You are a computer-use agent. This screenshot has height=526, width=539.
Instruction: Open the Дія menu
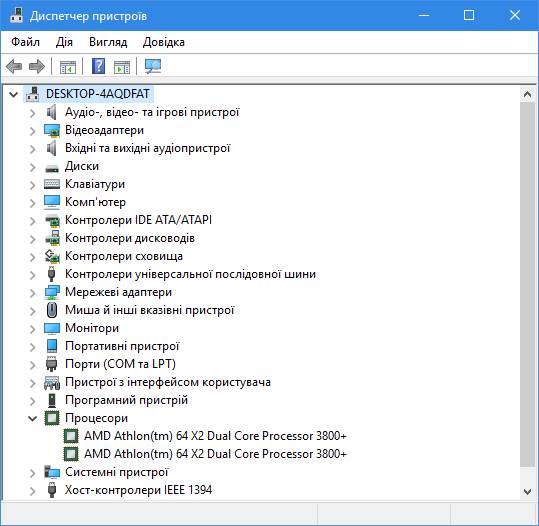[64, 42]
